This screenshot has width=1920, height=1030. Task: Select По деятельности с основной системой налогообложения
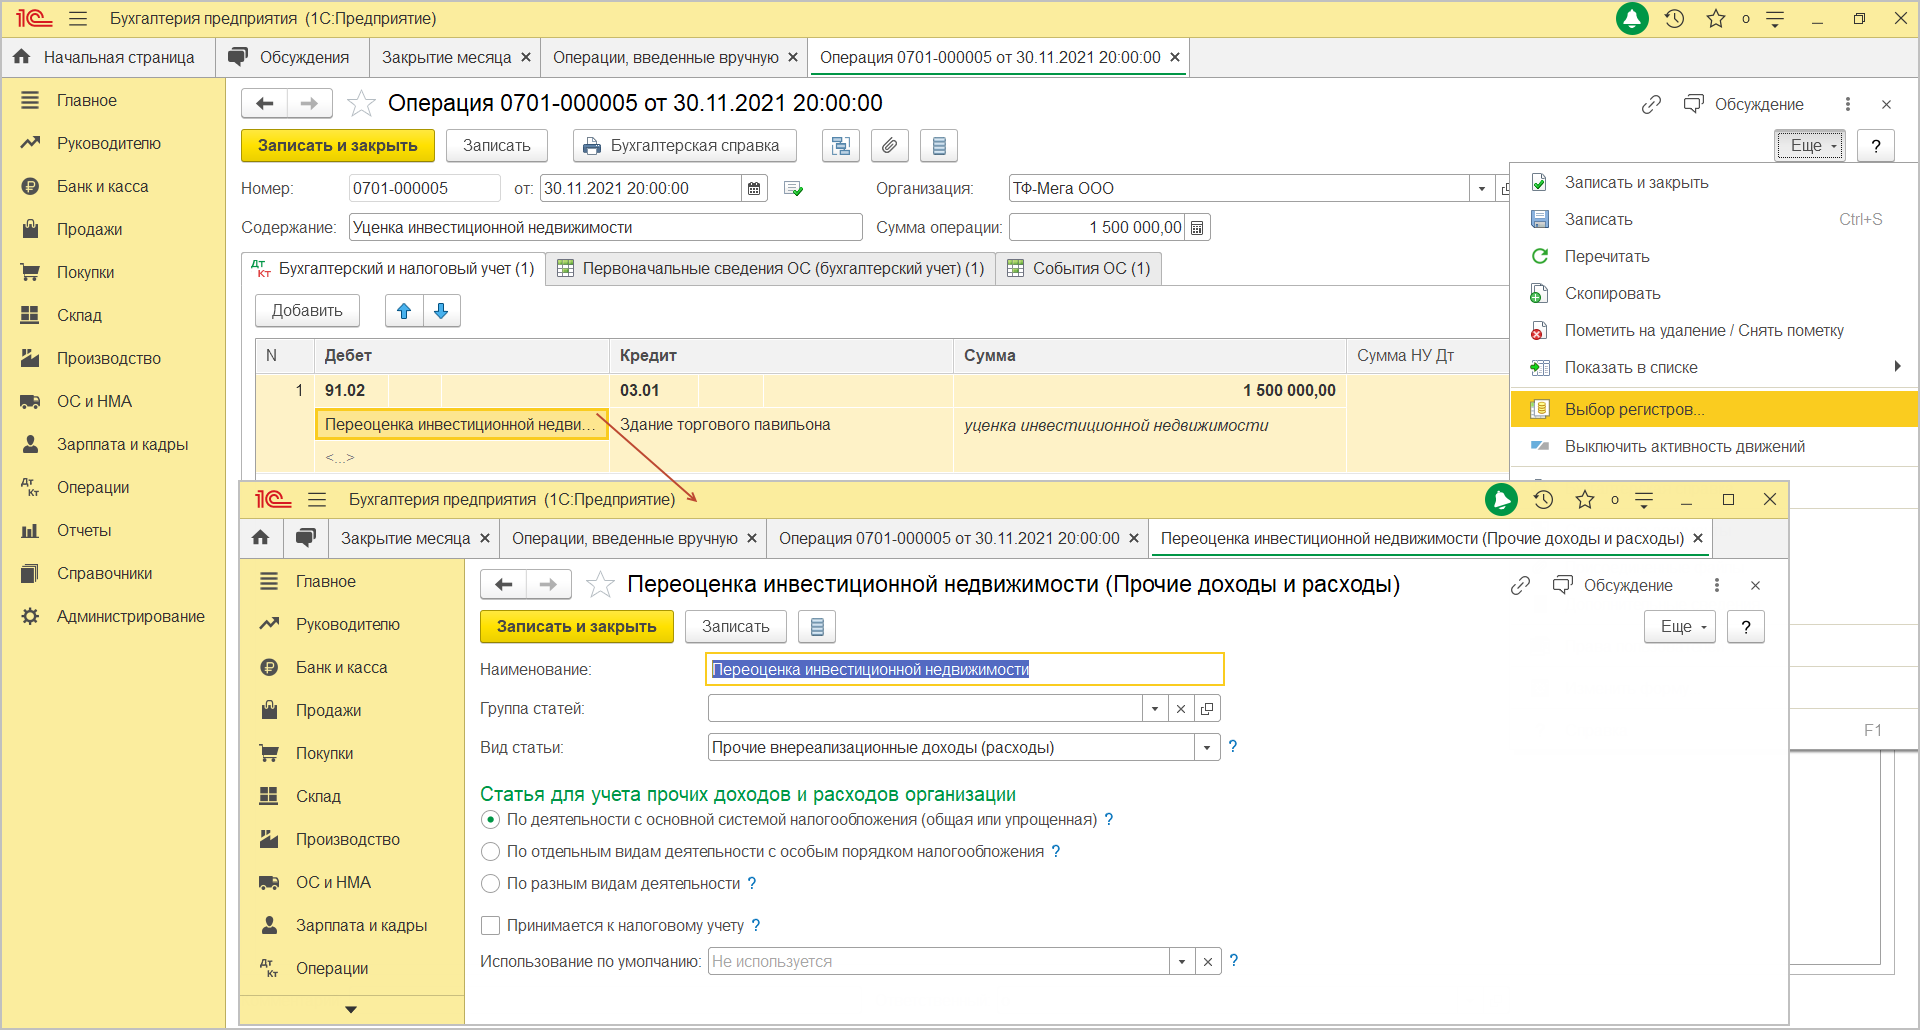point(490,820)
